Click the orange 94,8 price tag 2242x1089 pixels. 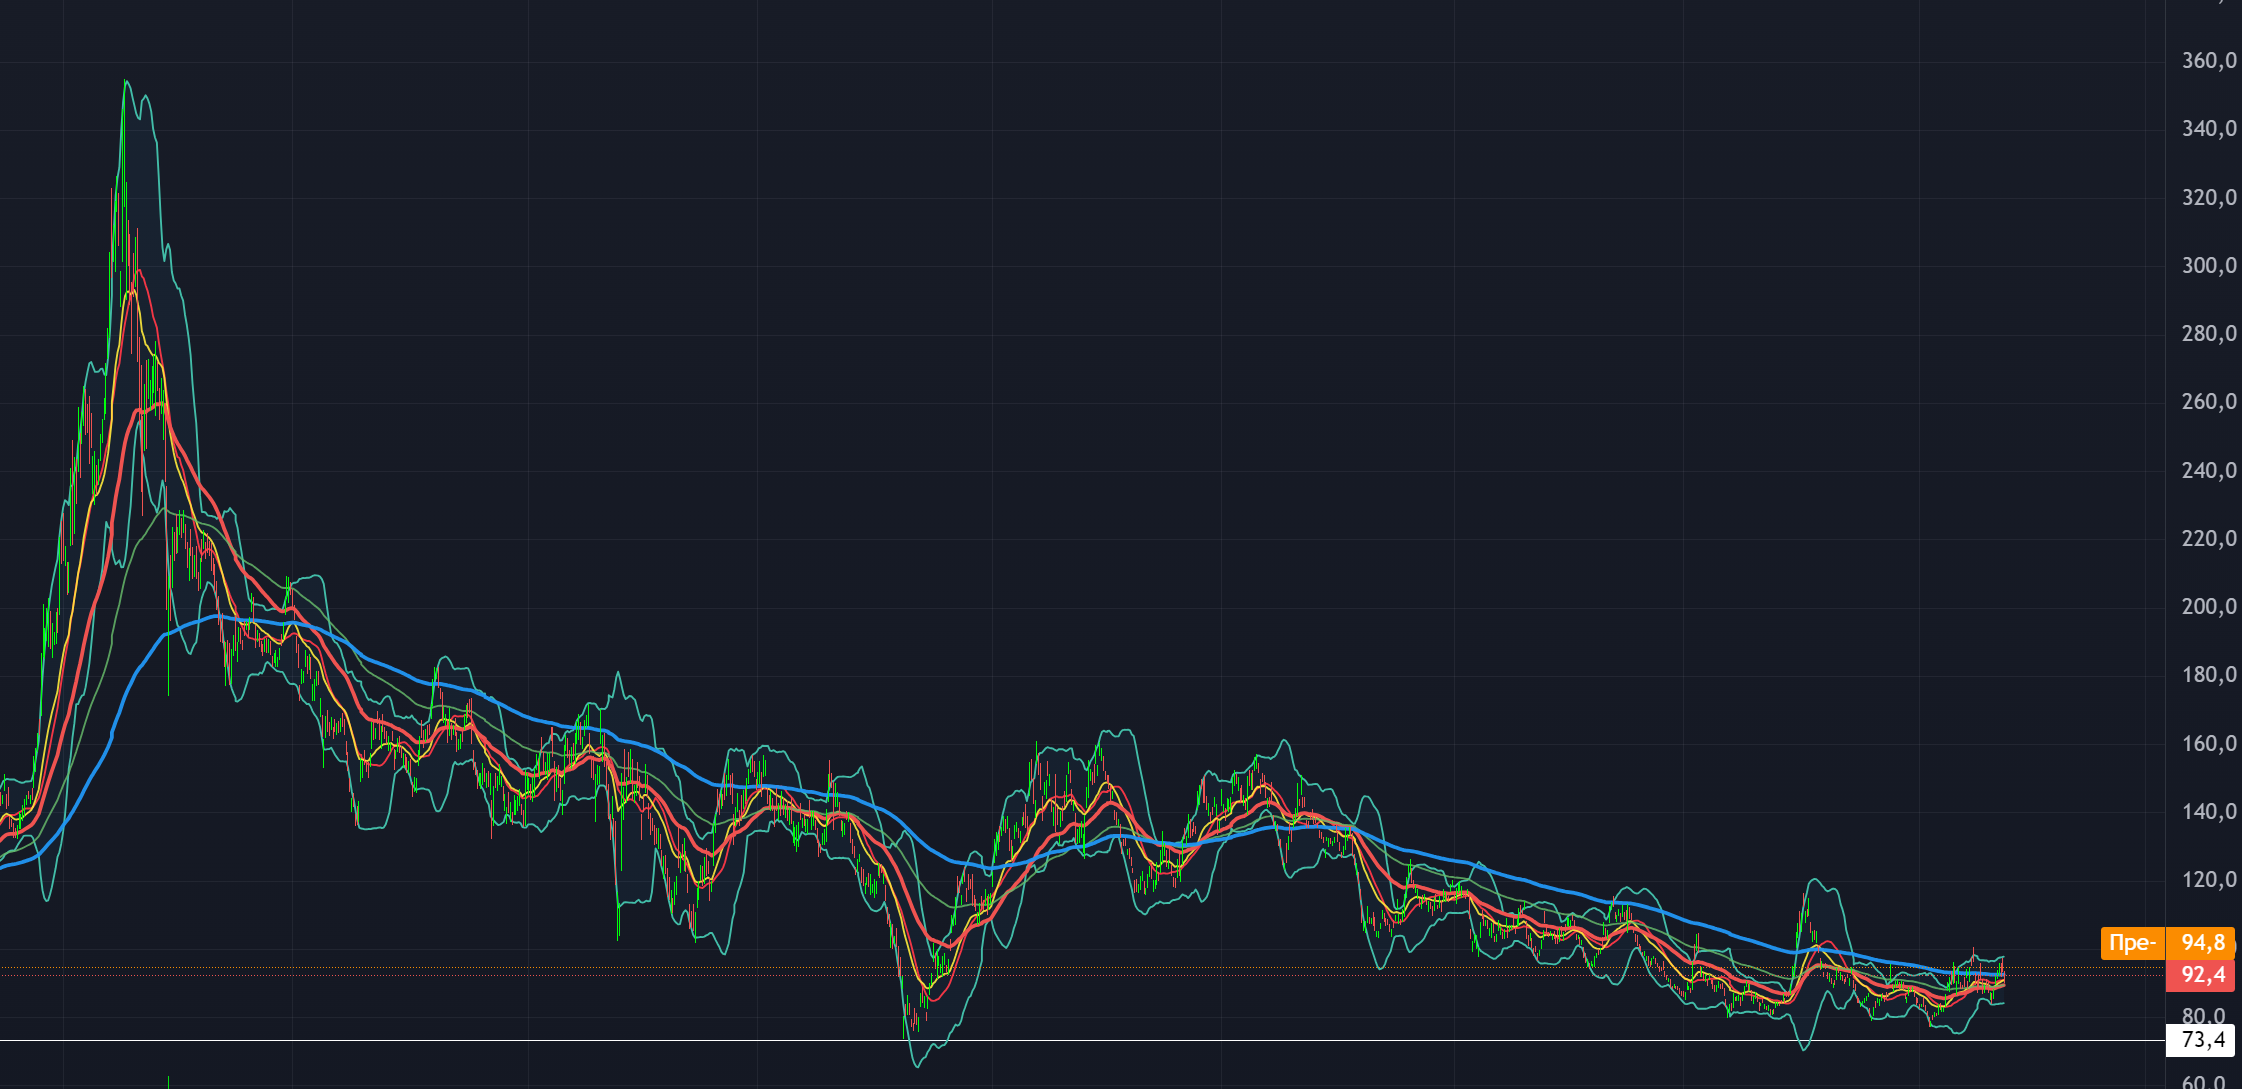[2201, 943]
